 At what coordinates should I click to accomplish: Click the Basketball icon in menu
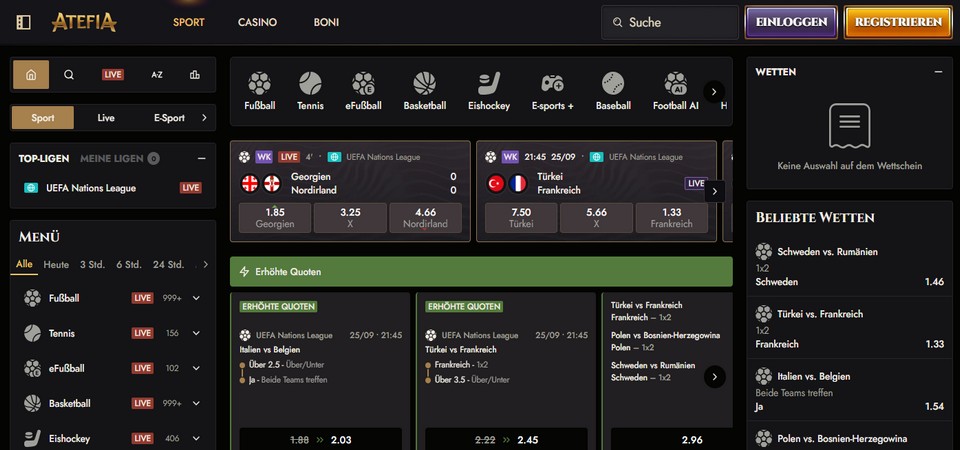point(32,403)
